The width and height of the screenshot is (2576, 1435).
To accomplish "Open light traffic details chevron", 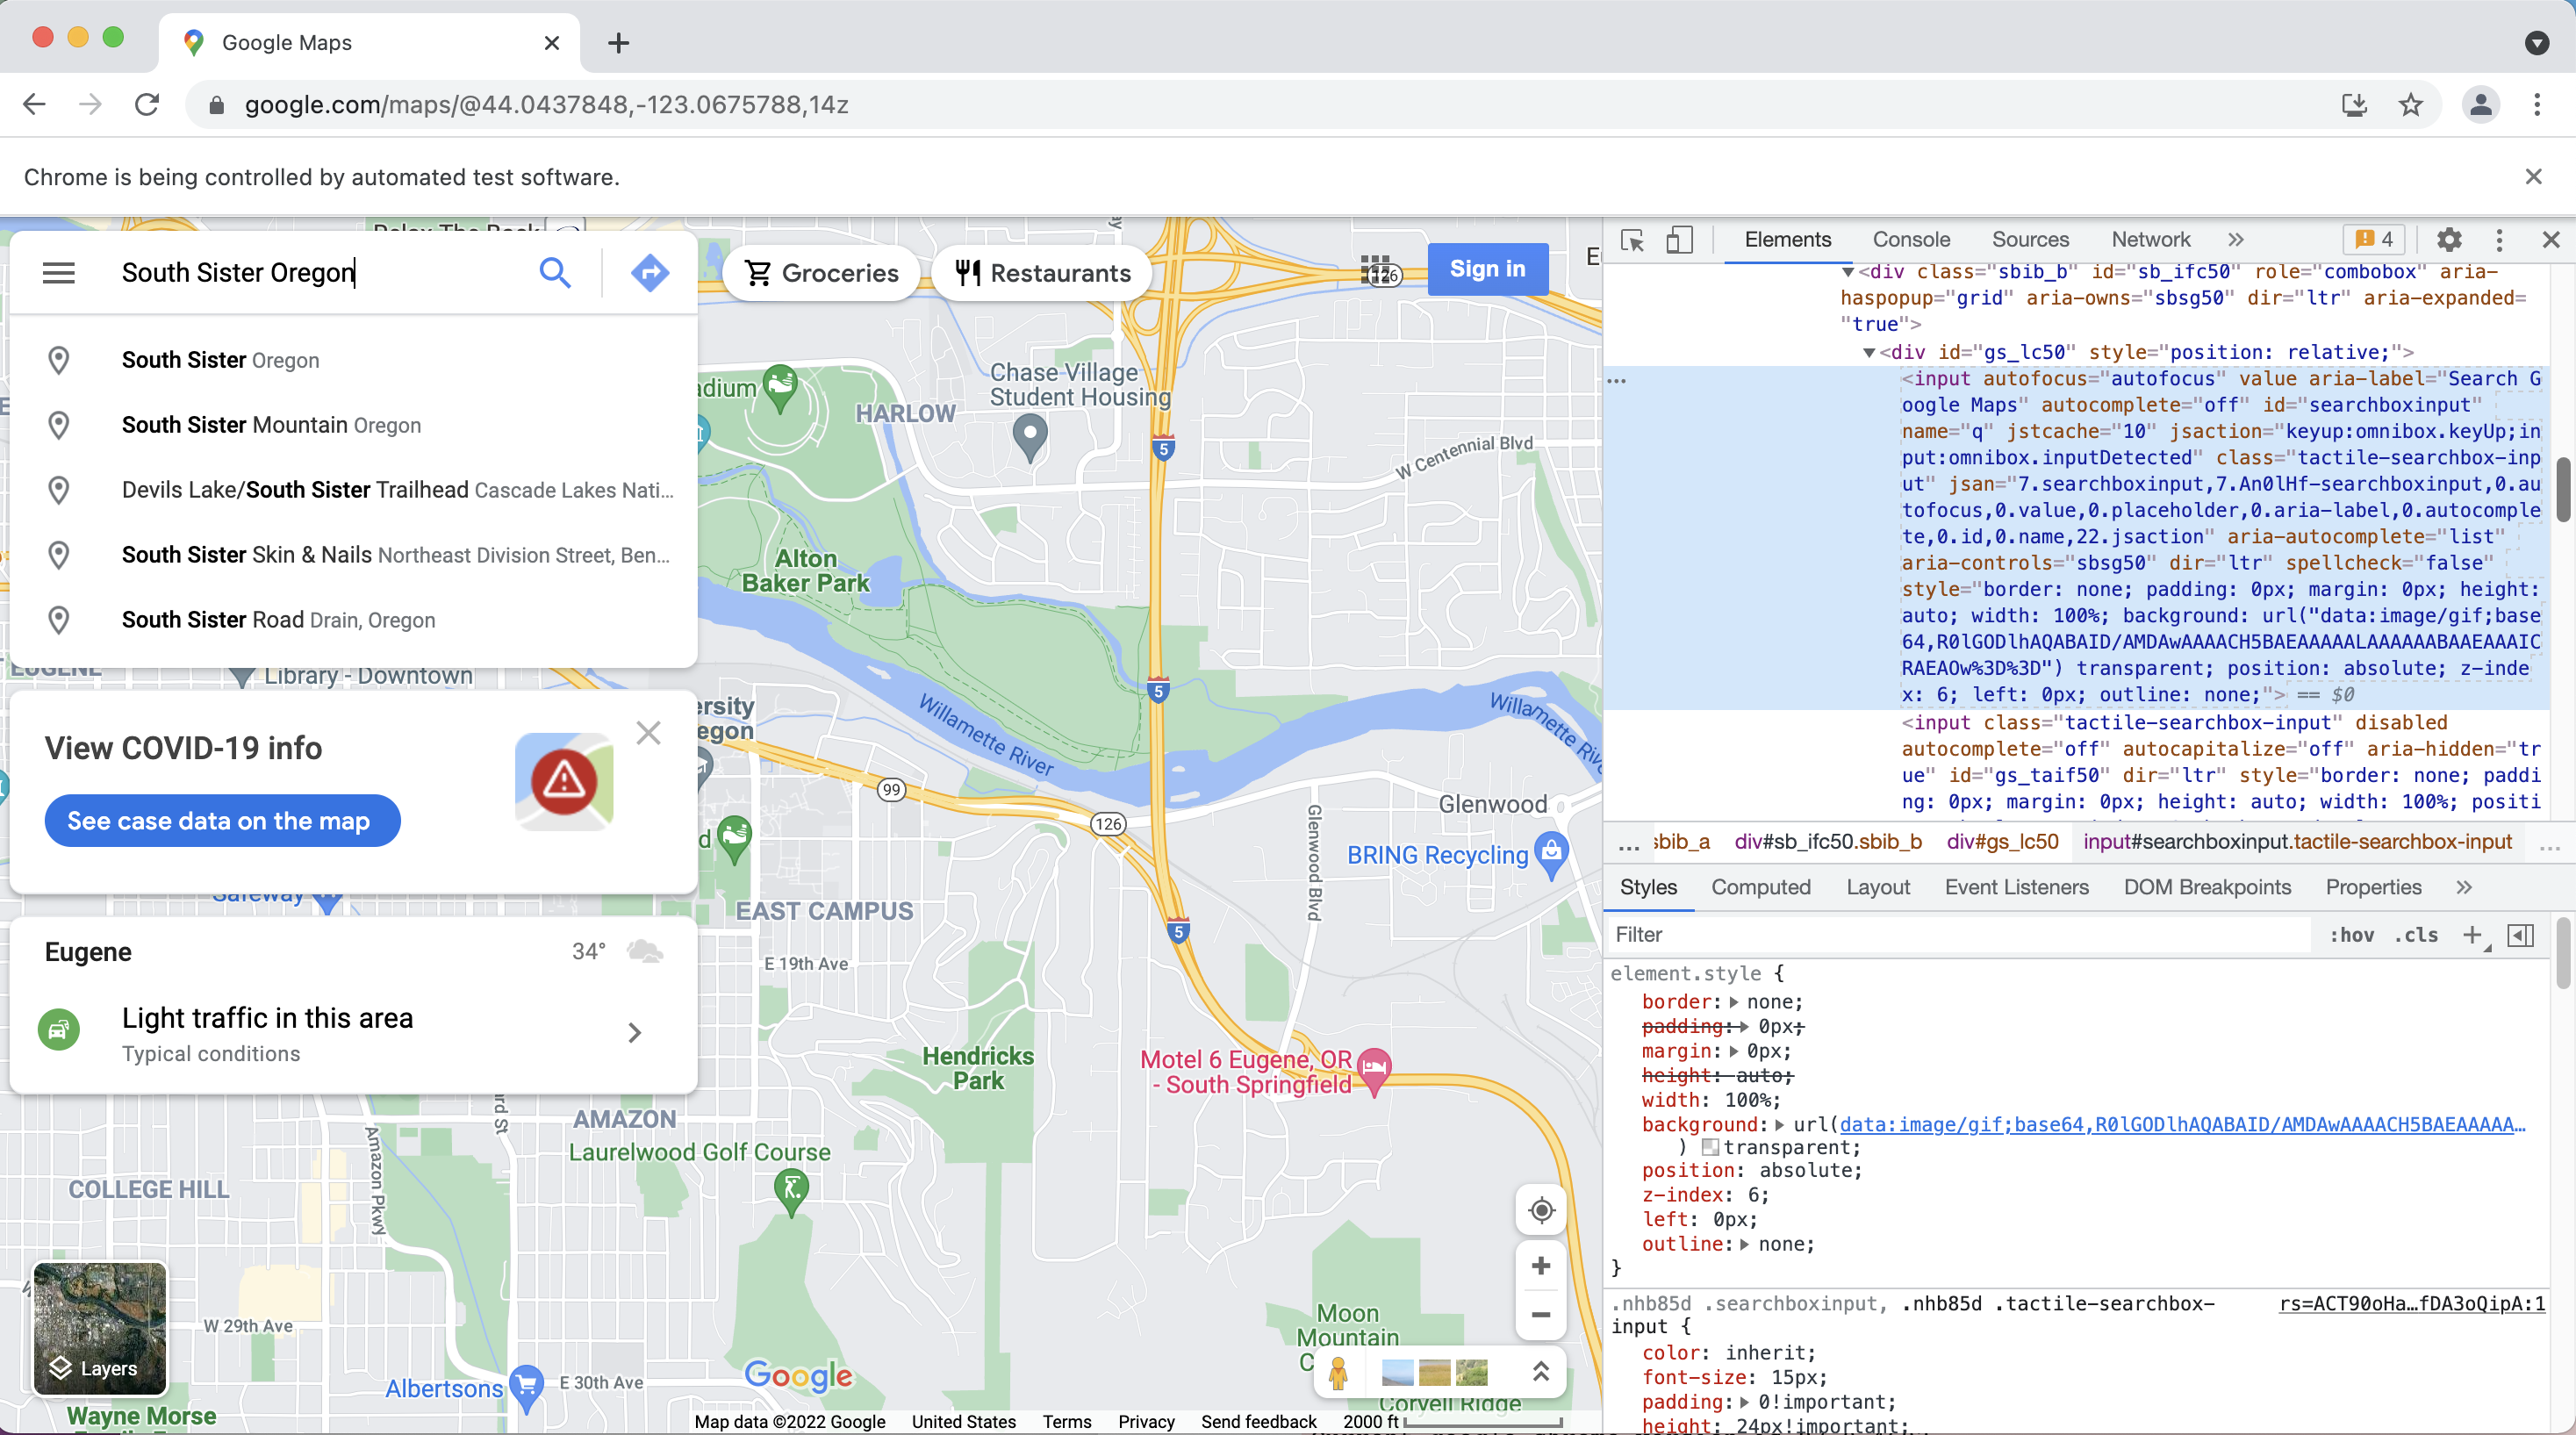I will click(x=634, y=1032).
